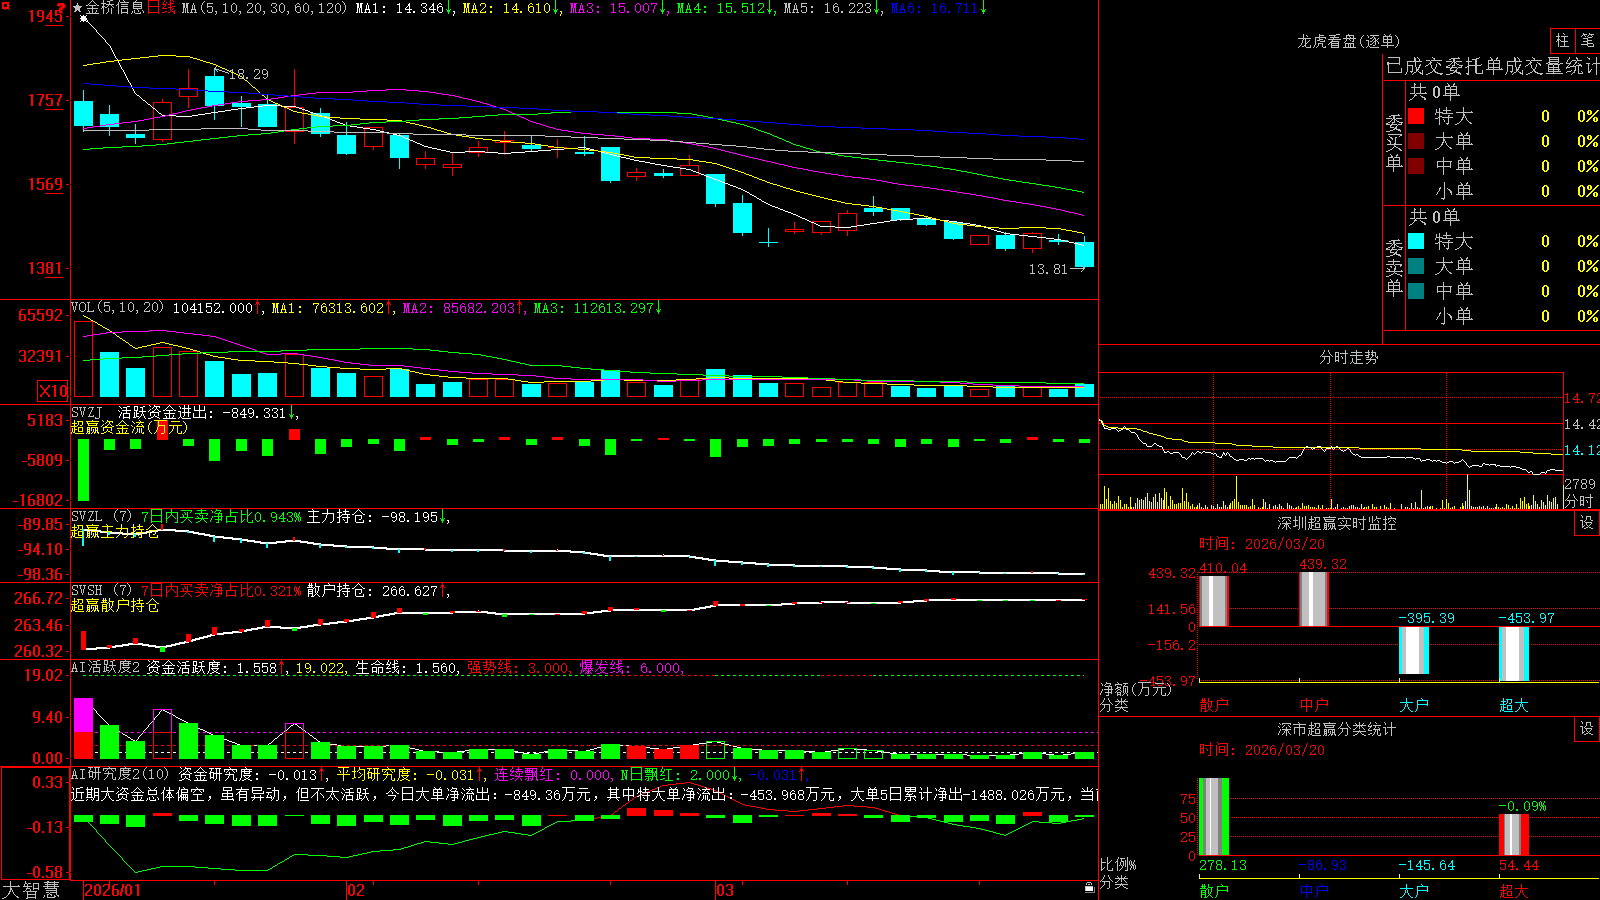Click the 已成交委托单成交量统计 header
Screen dimensions: 1600x900
coord(1492,66)
